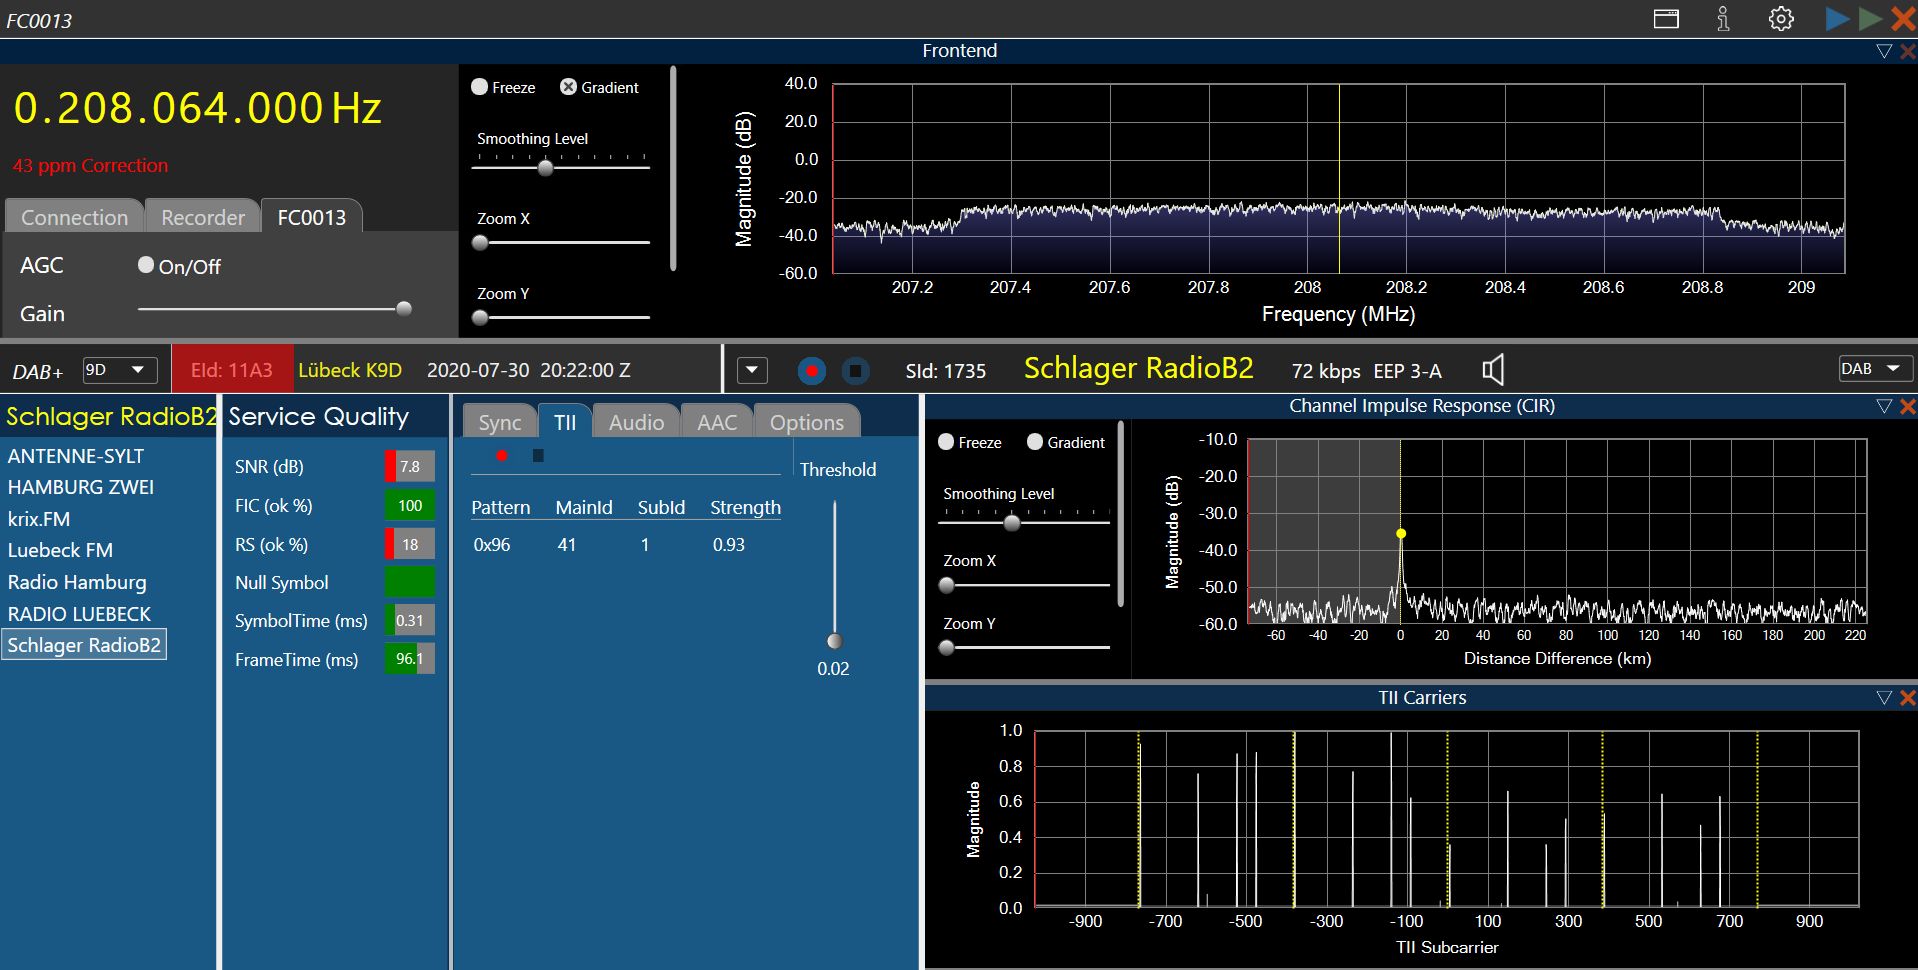This screenshot has width=1918, height=970.
Task: Open the settings gear icon
Action: pyautogui.click(x=1781, y=19)
